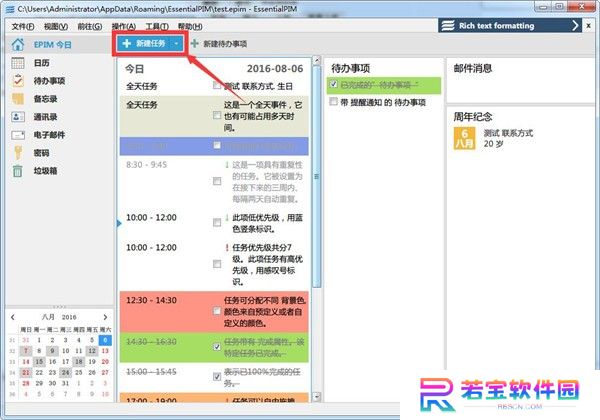This screenshot has height=420, width=600.
Task: Click the 周年纪念 panel heading
Action: (x=473, y=117)
